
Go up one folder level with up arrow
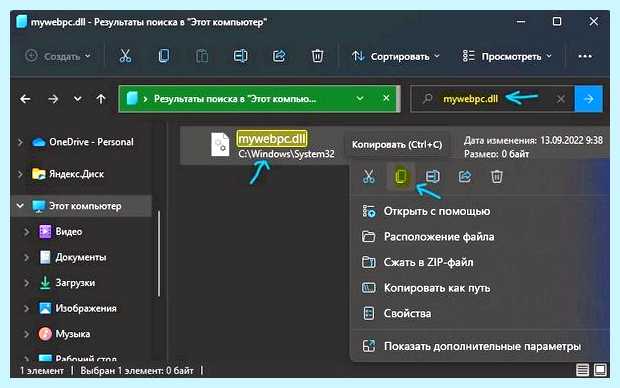[x=101, y=98]
